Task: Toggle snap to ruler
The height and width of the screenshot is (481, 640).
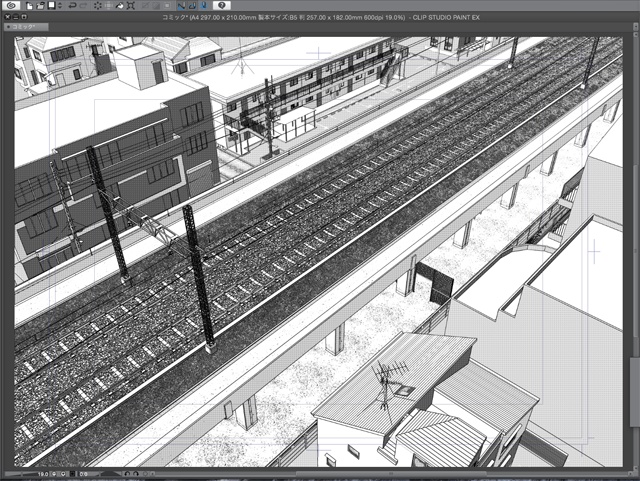Action: coord(182,6)
